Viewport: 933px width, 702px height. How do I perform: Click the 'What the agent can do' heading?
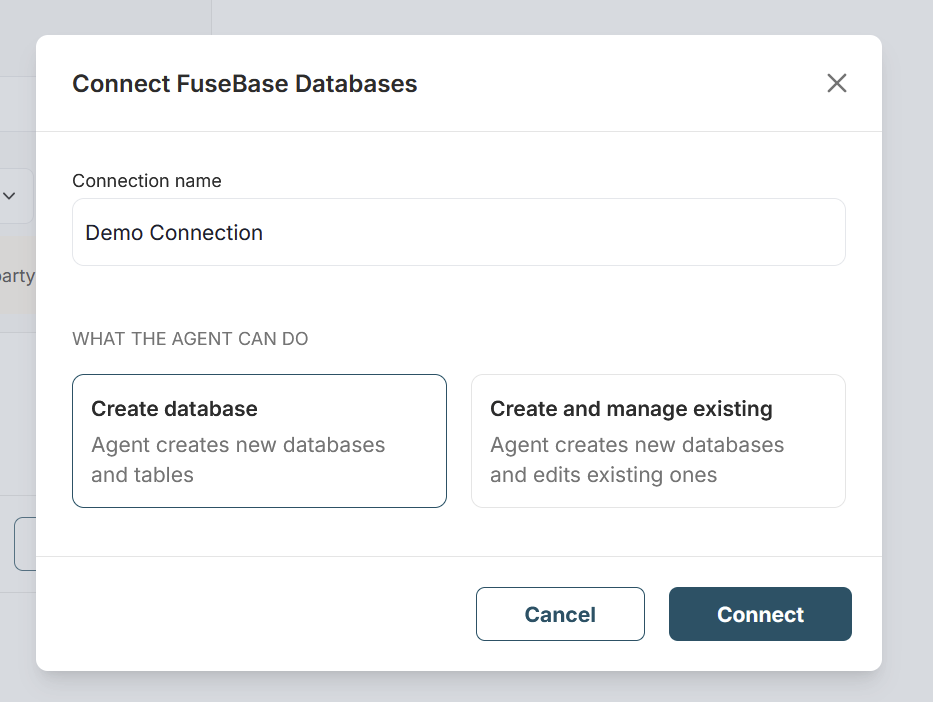point(190,339)
